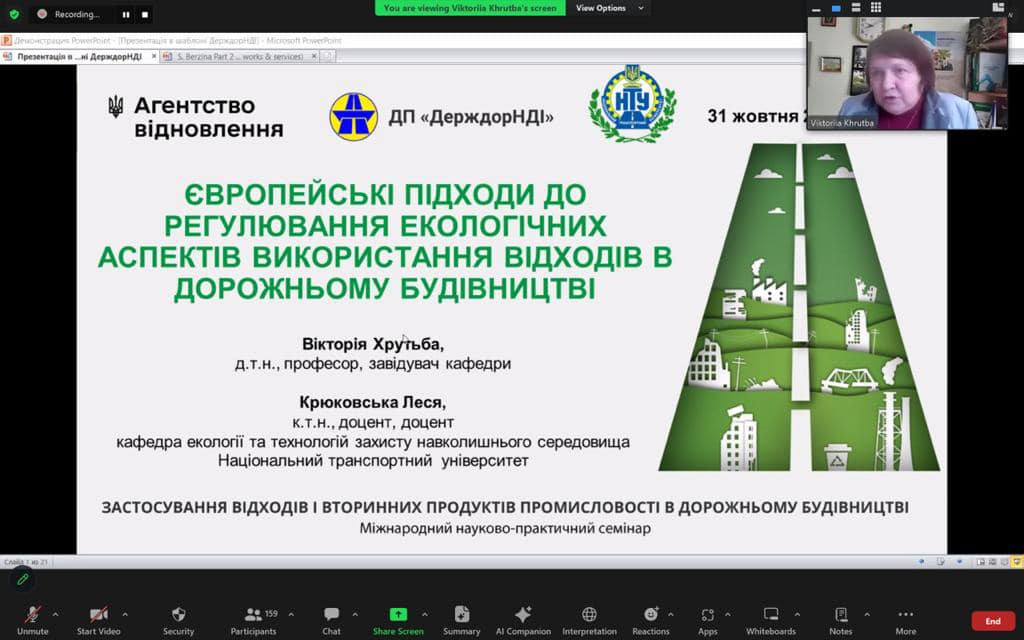1024x640 pixels.
Task: Expand the arrow next to Unmute
Action: (55, 614)
